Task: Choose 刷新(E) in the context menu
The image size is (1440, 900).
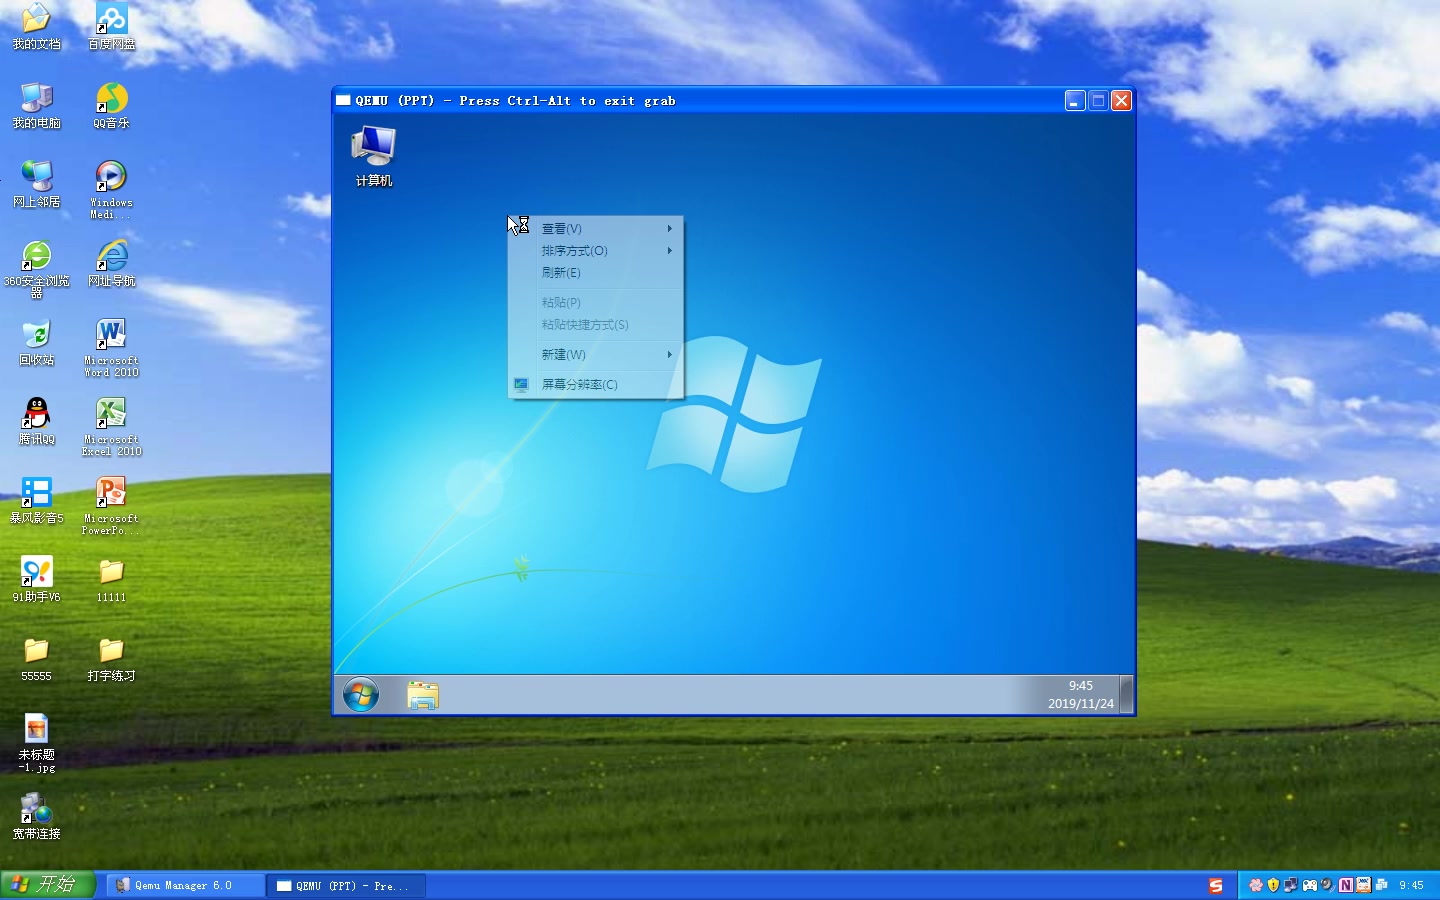Action: (596, 273)
